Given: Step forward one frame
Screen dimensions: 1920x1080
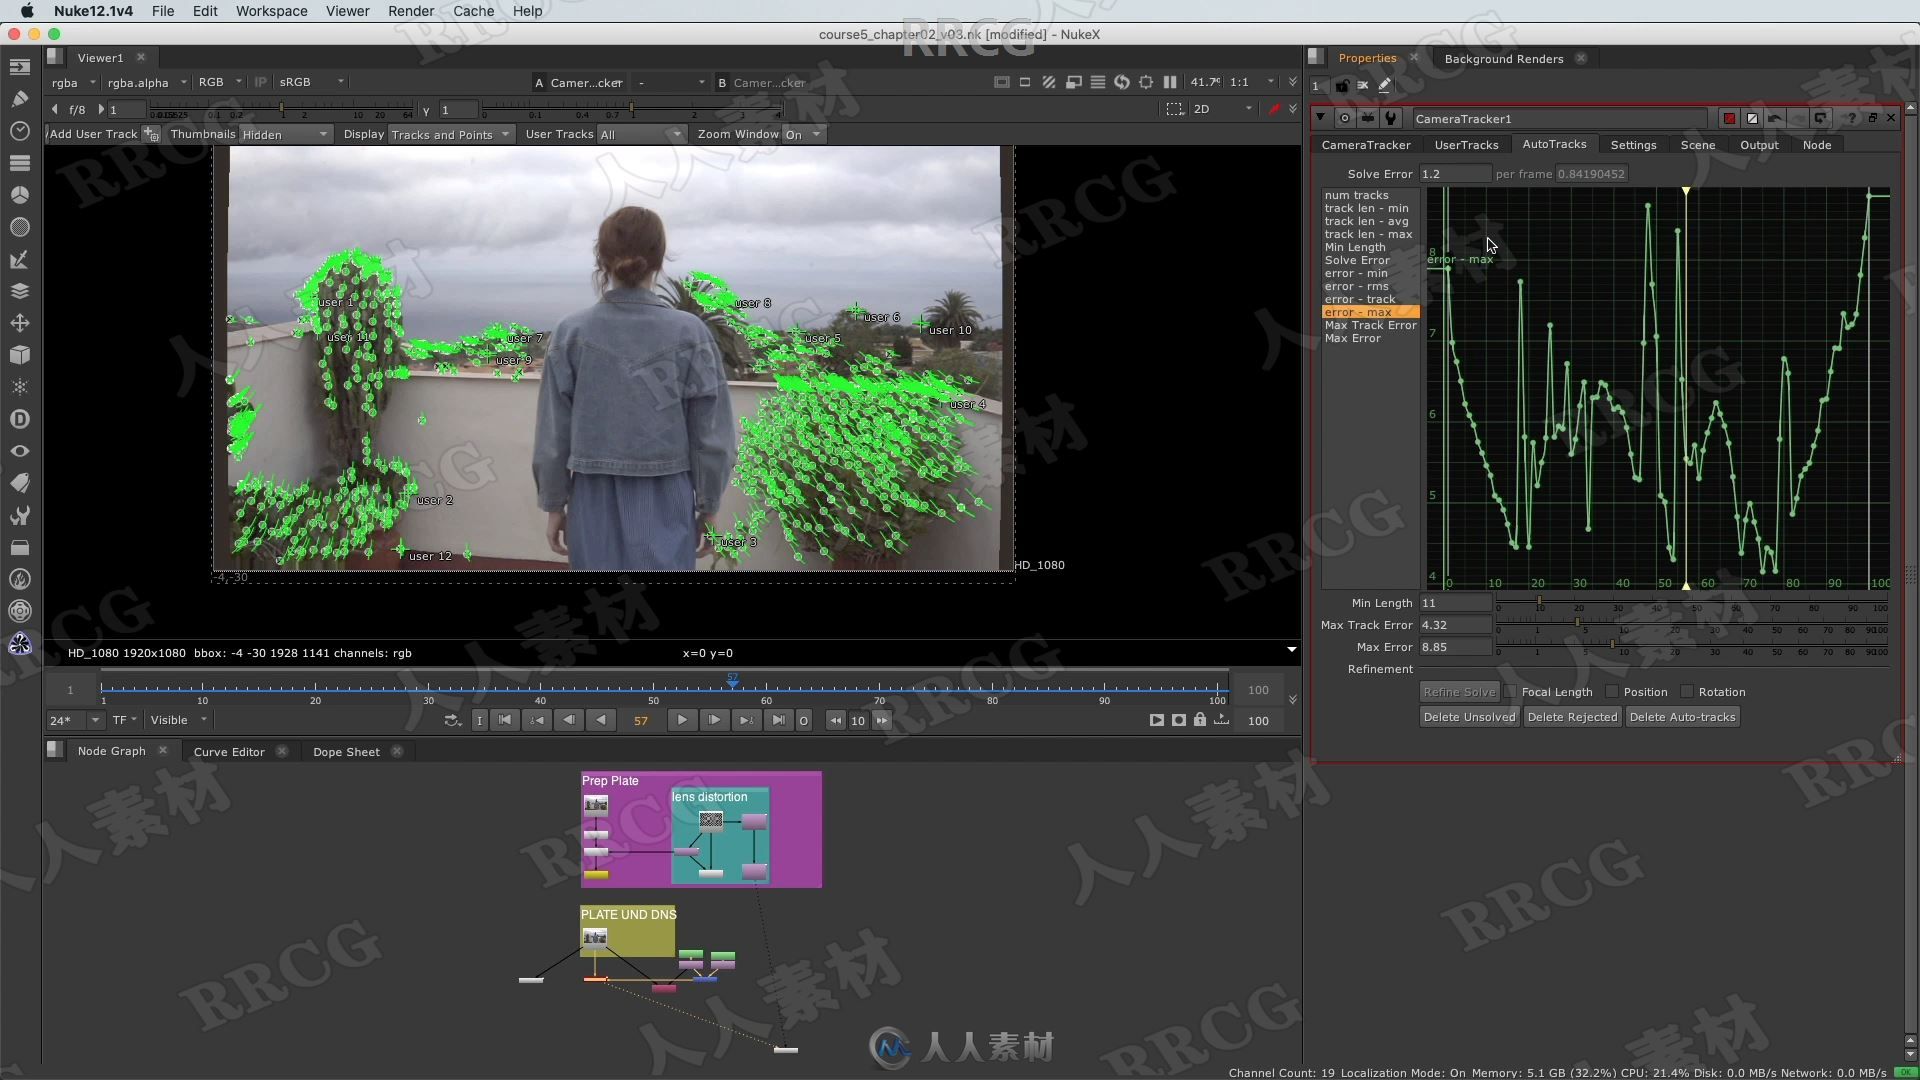Looking at the screenshot, I should (714, 720).
